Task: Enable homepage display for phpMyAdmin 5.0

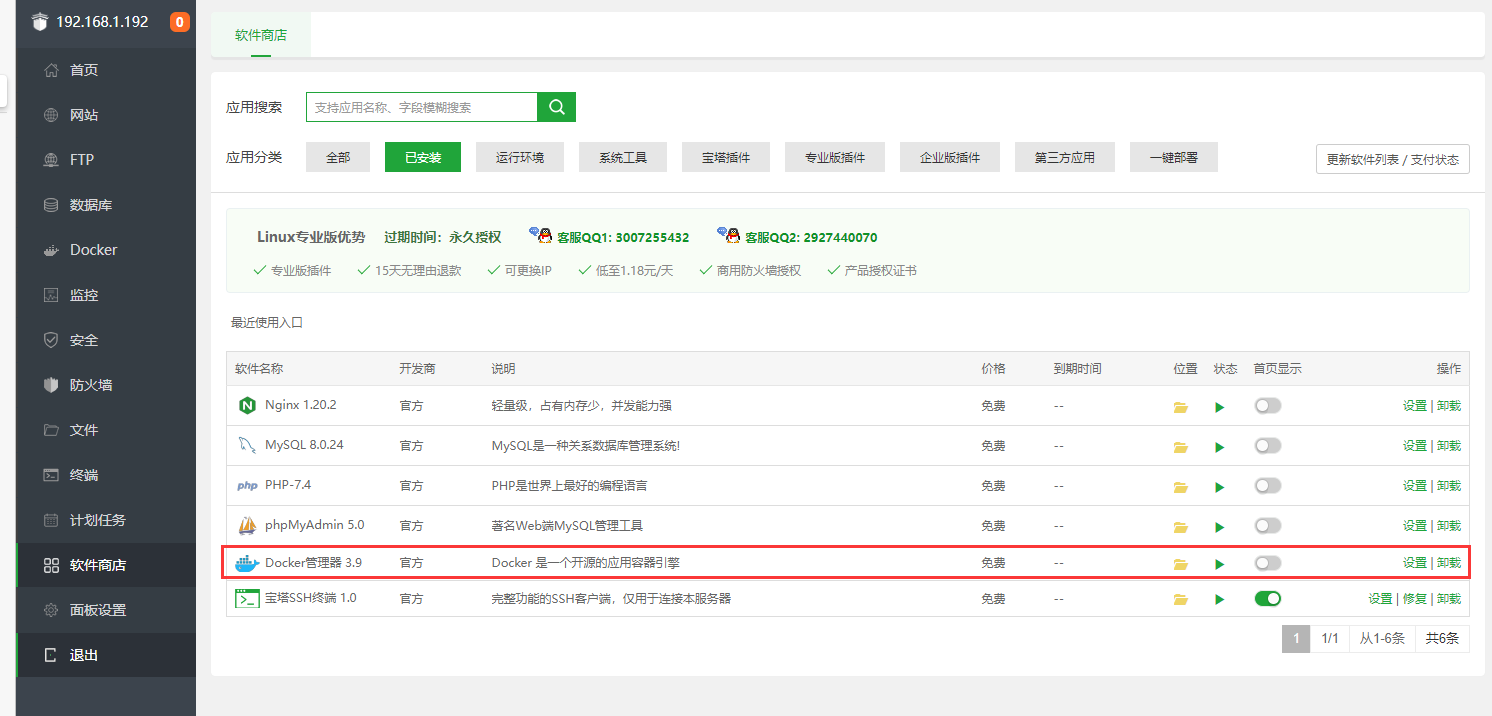Action: point(1267,525)
